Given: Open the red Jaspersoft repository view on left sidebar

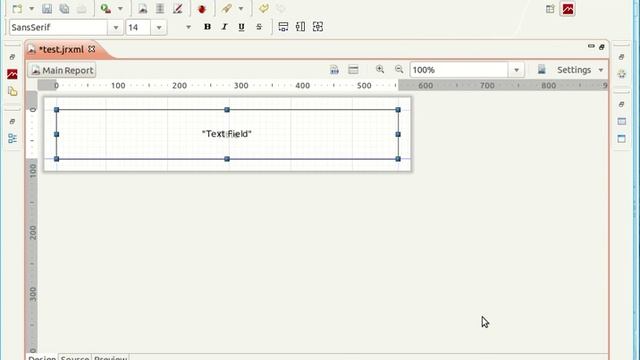Looking at the screenshot, I should pos(12,74).
